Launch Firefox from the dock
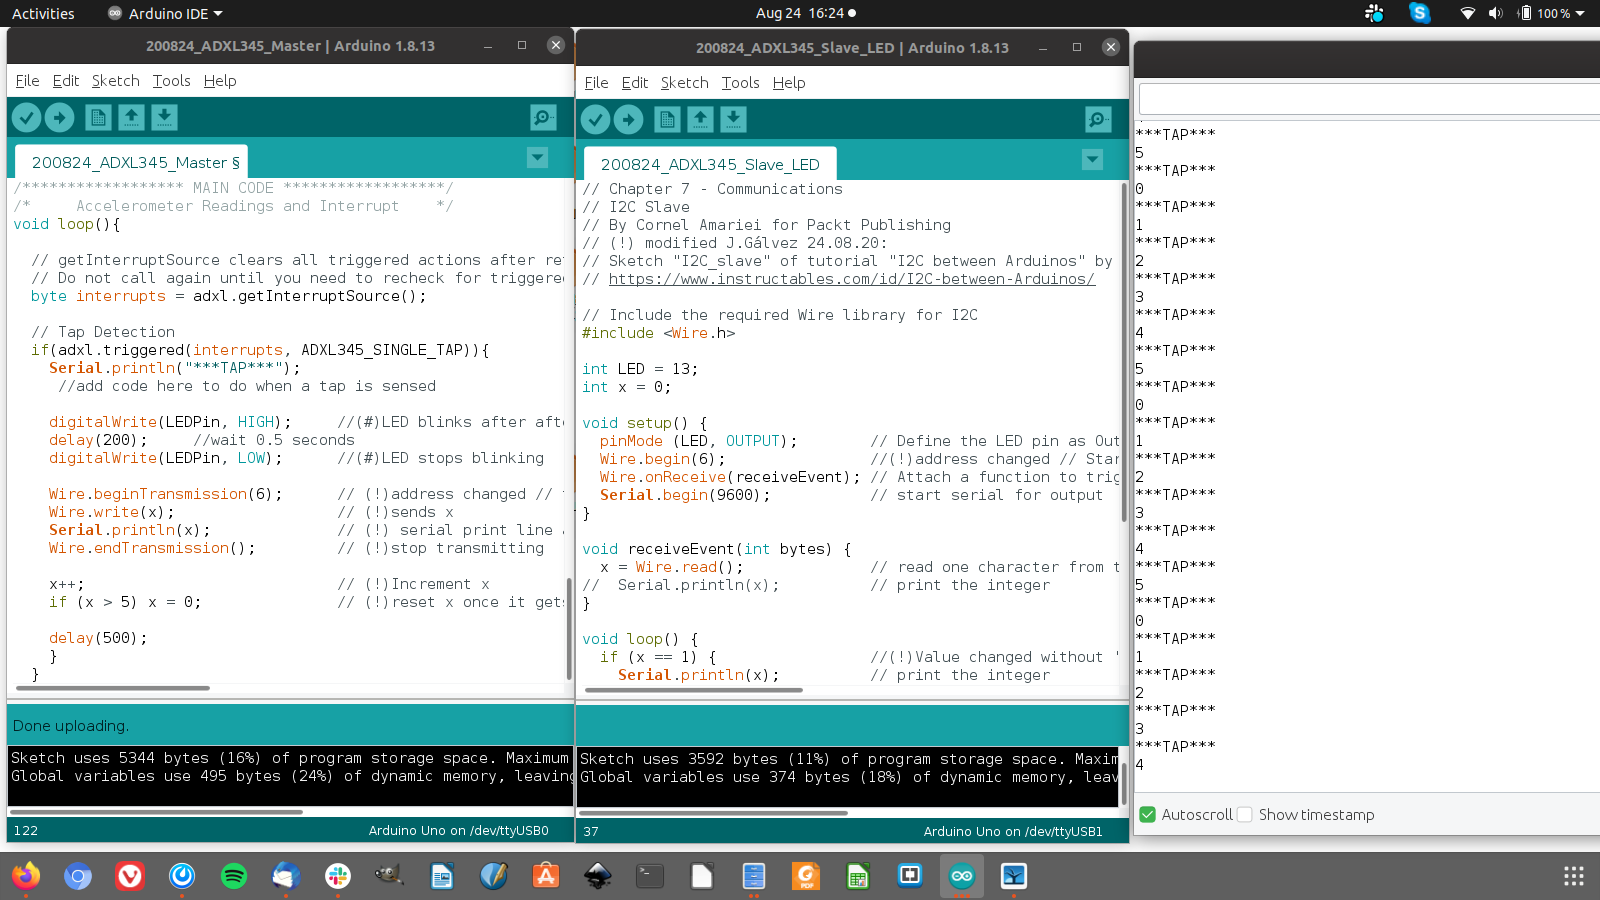The width and height of the screenshot is (1600, 900). [x=26, y=877]
